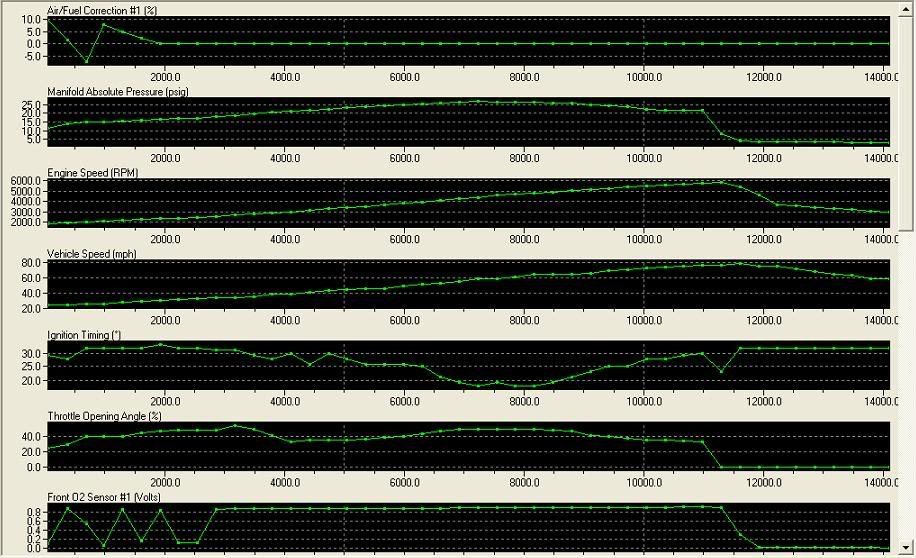Screen dimensions: 916x558
Task: Click the Throttle Opening Angle plot area
Action: point(469,446)
